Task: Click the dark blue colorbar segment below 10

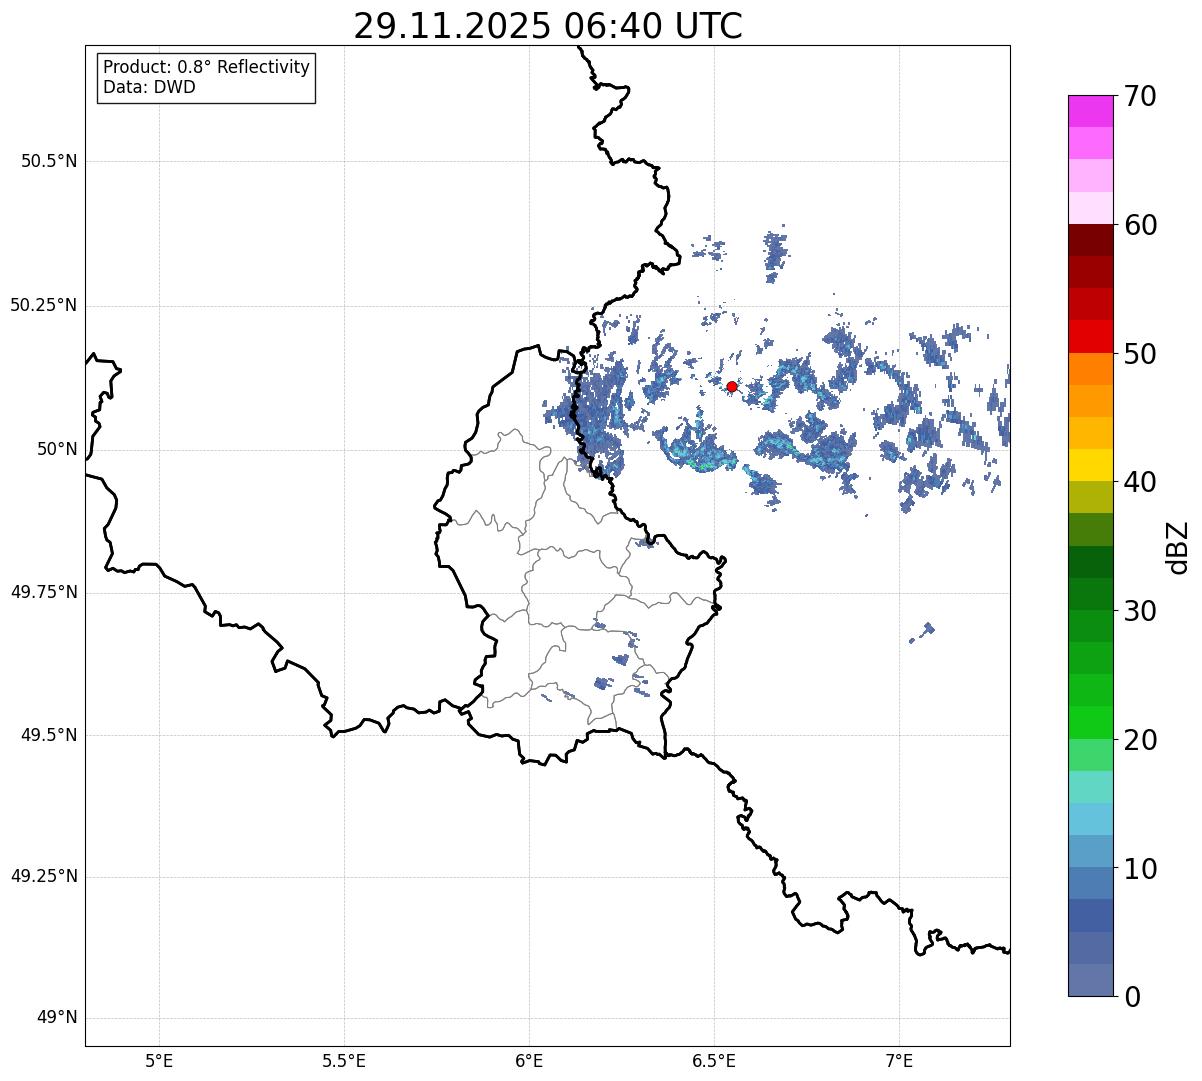Action: click(x=1090, y=915)
